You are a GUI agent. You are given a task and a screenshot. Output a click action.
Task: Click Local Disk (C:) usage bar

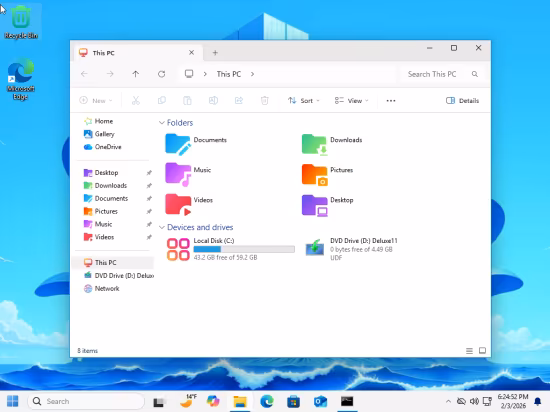(244, 249)
